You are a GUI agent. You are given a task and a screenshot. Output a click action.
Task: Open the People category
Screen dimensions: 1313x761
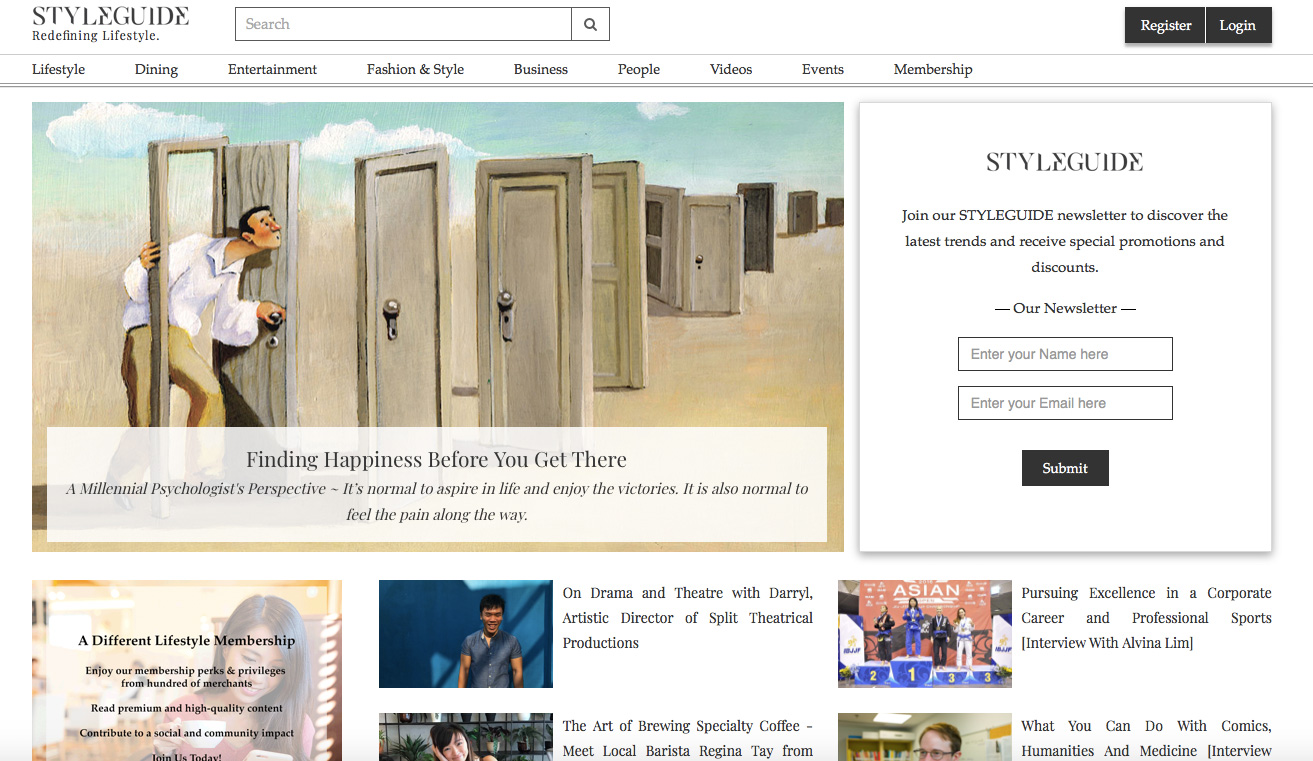click(x=639, y=69)
